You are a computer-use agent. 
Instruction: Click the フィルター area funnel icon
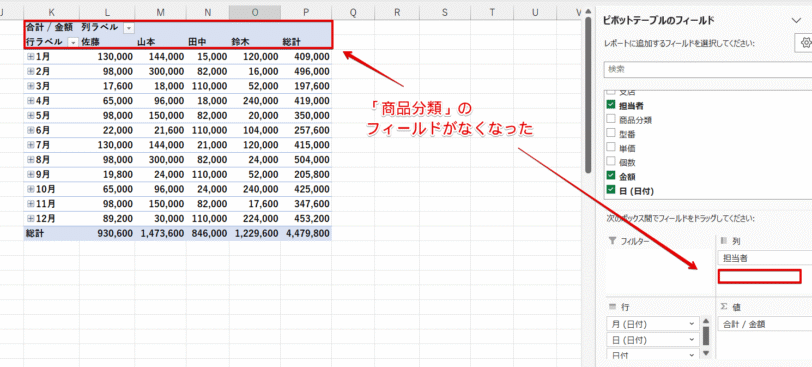tap(613, 241)
